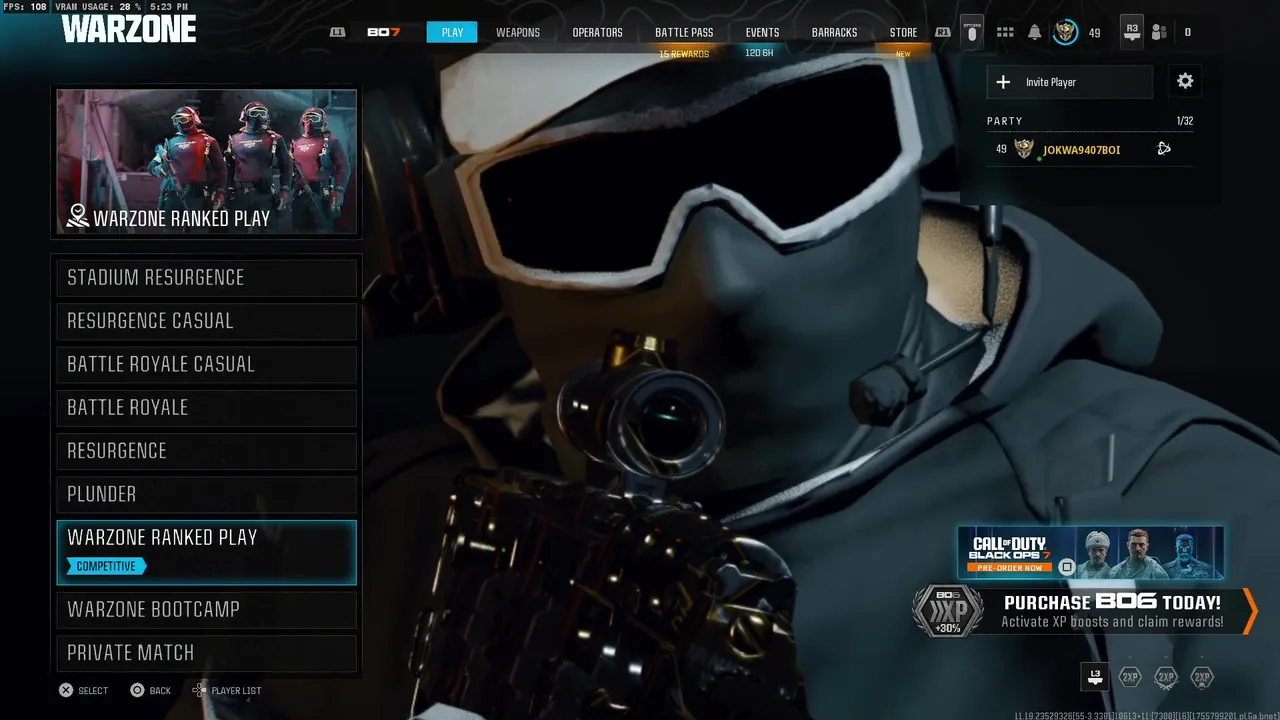Open the friends list people icon
Screen dimensions: 1280x720
coord(1159,32)
